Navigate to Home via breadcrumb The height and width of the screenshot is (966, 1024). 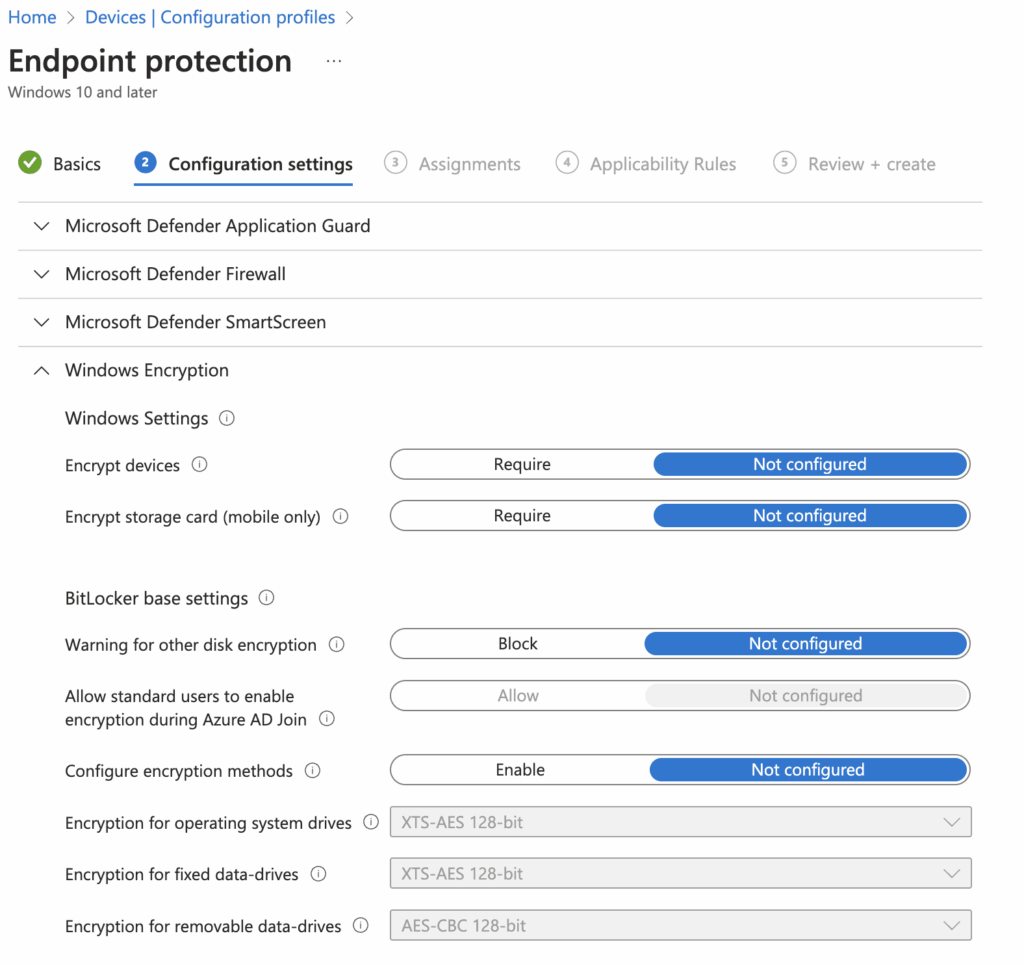pos(32,17)
